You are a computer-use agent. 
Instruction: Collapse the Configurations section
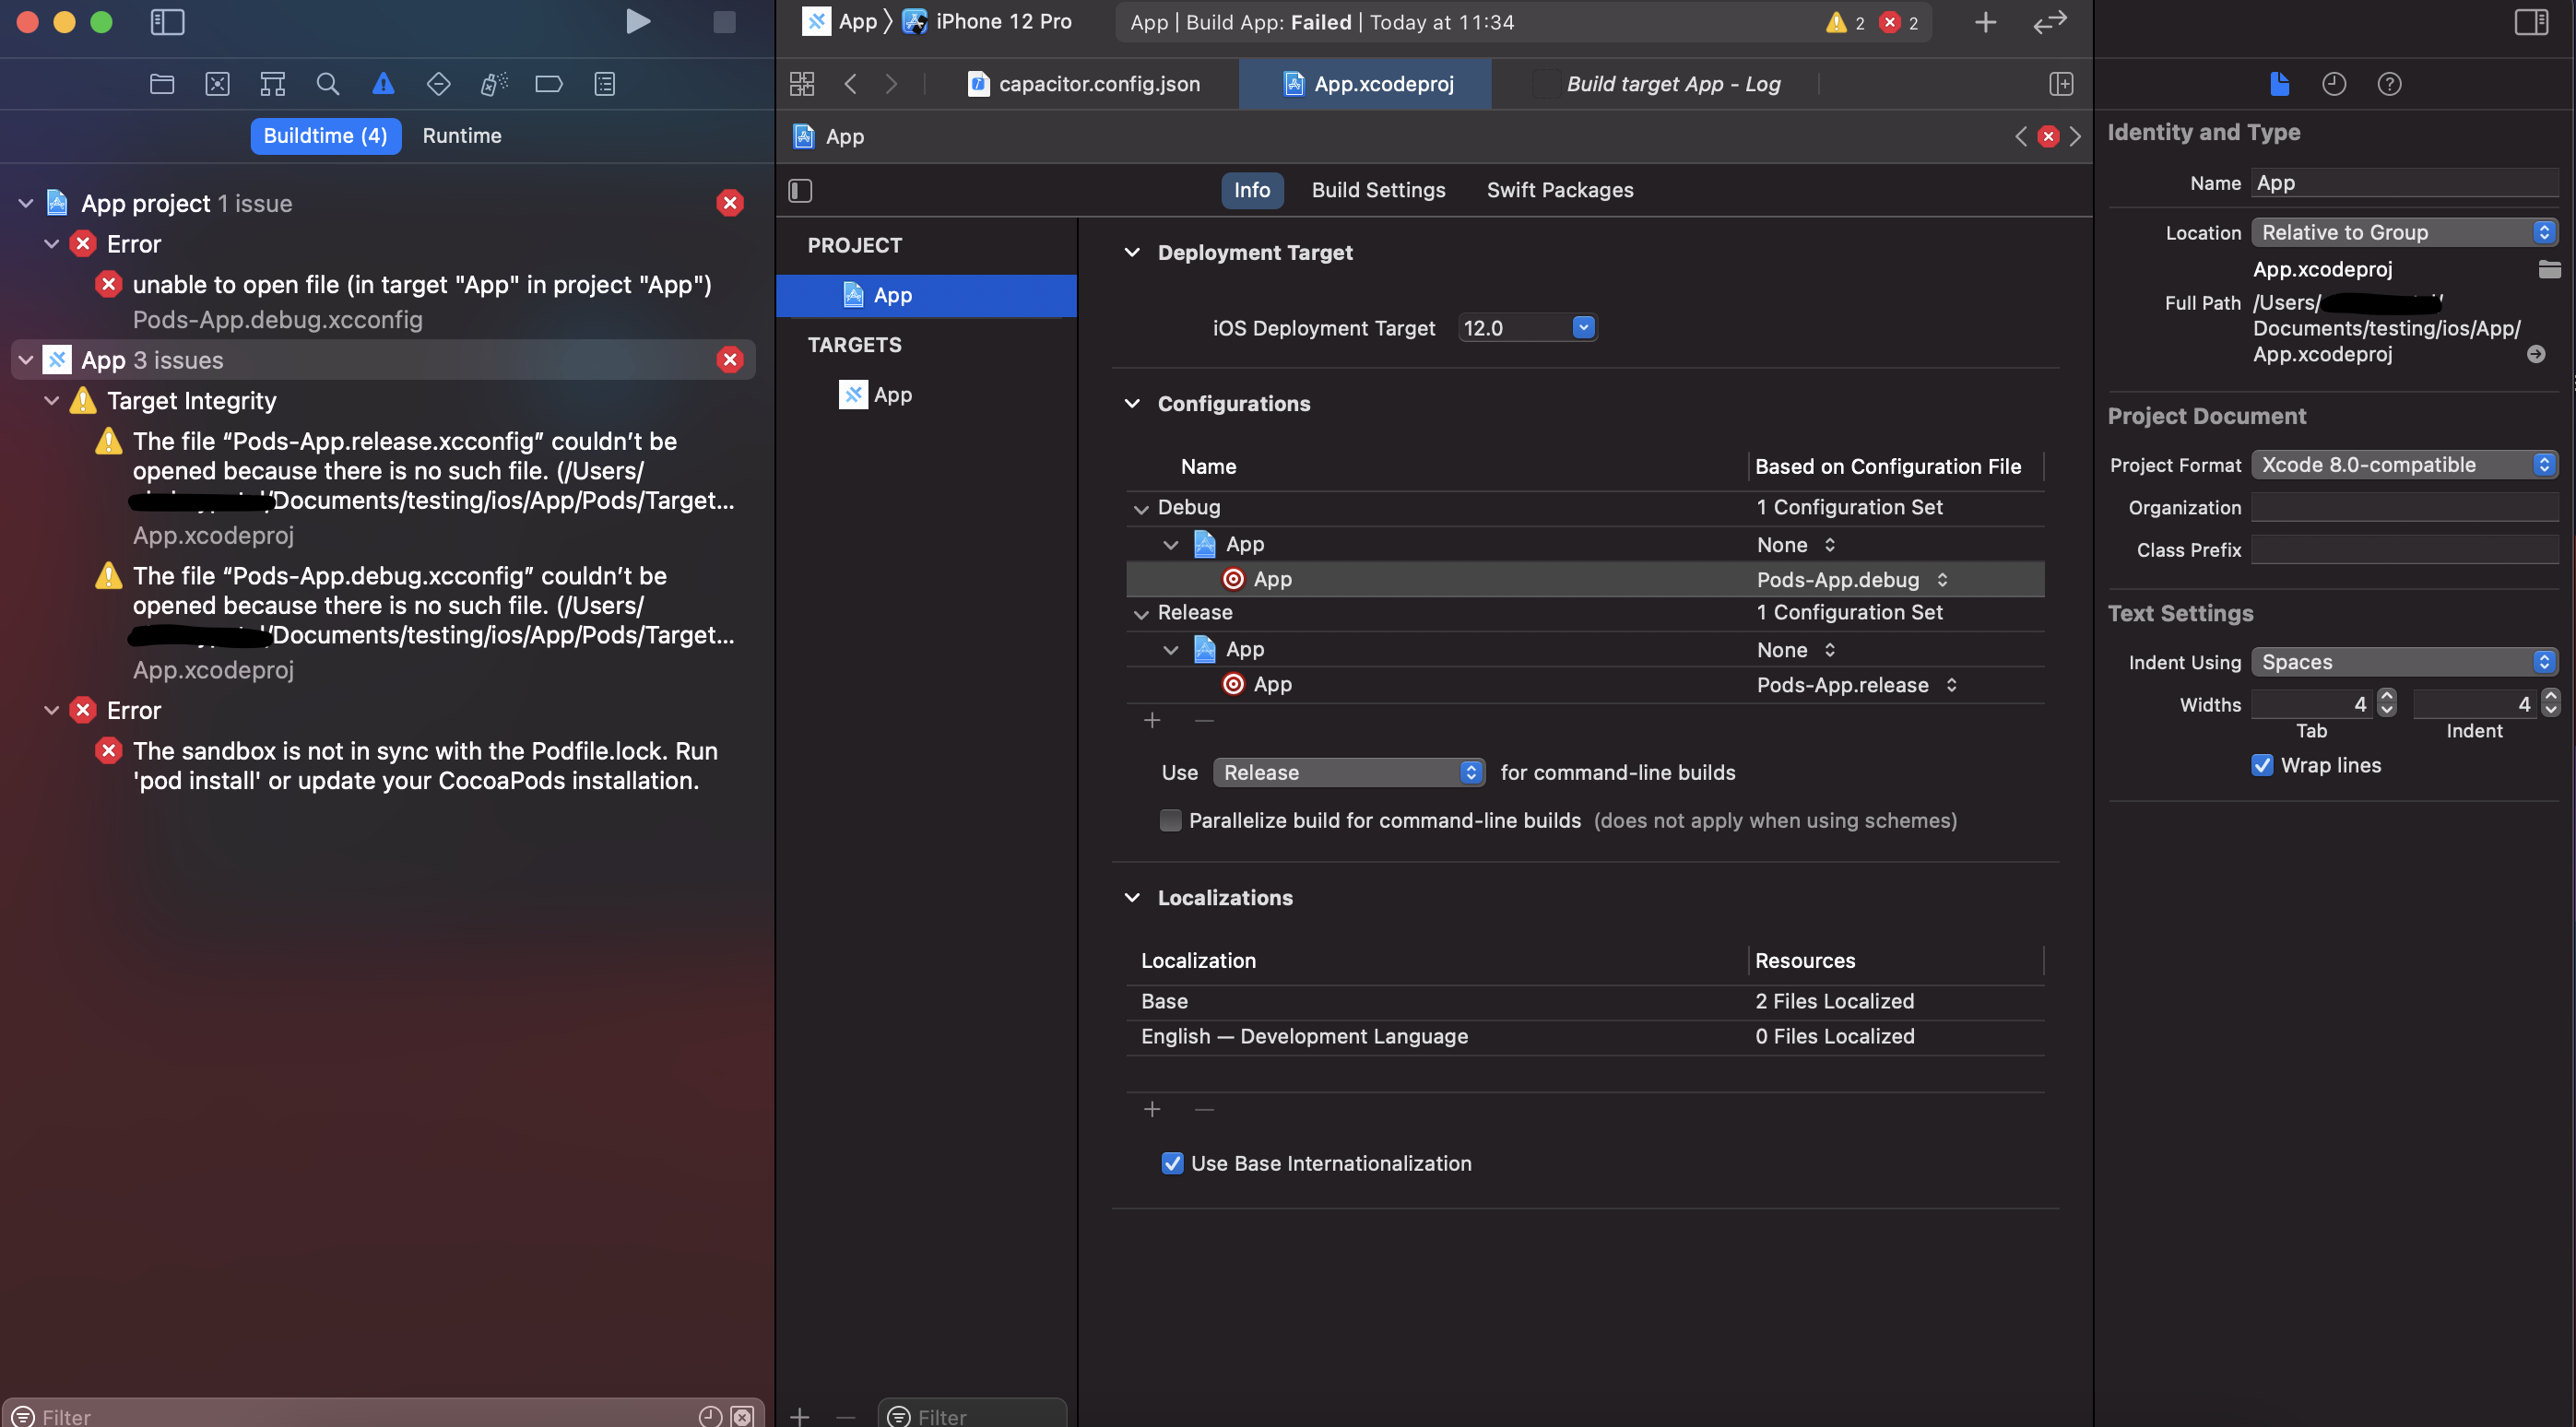click(x=1132, y=403)
